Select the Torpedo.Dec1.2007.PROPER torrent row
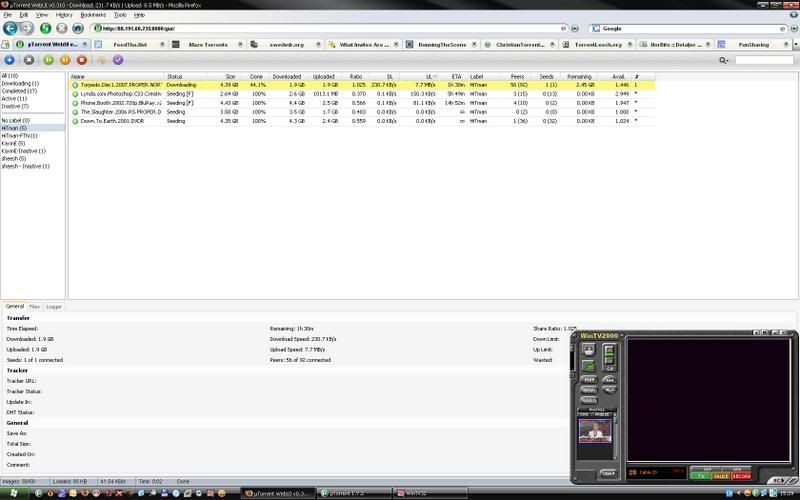This screenshot has width=800, height=500. click(x=362, y=85)
